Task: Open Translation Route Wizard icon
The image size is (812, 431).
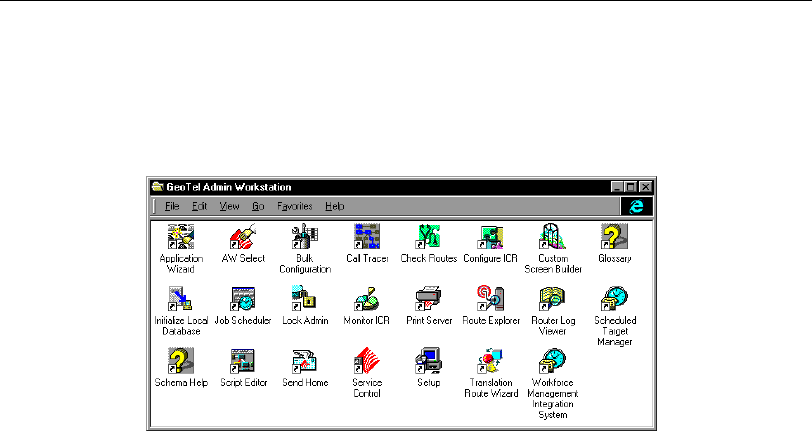Action: (490, 361)
